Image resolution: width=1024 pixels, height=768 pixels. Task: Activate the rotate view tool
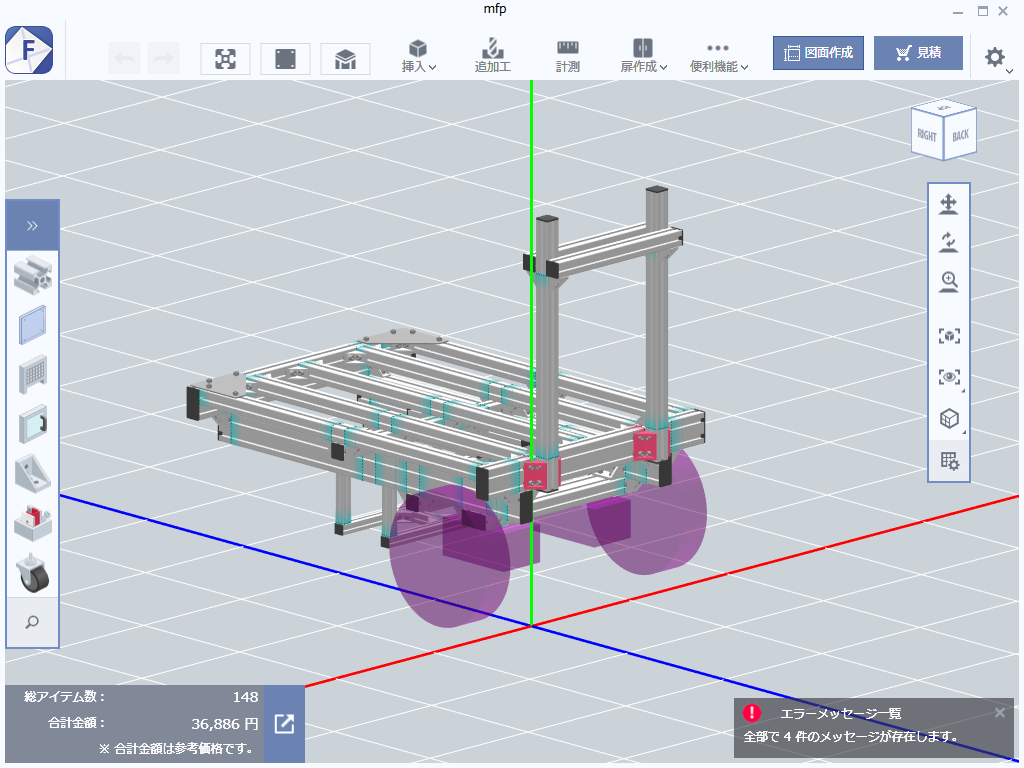948,243
